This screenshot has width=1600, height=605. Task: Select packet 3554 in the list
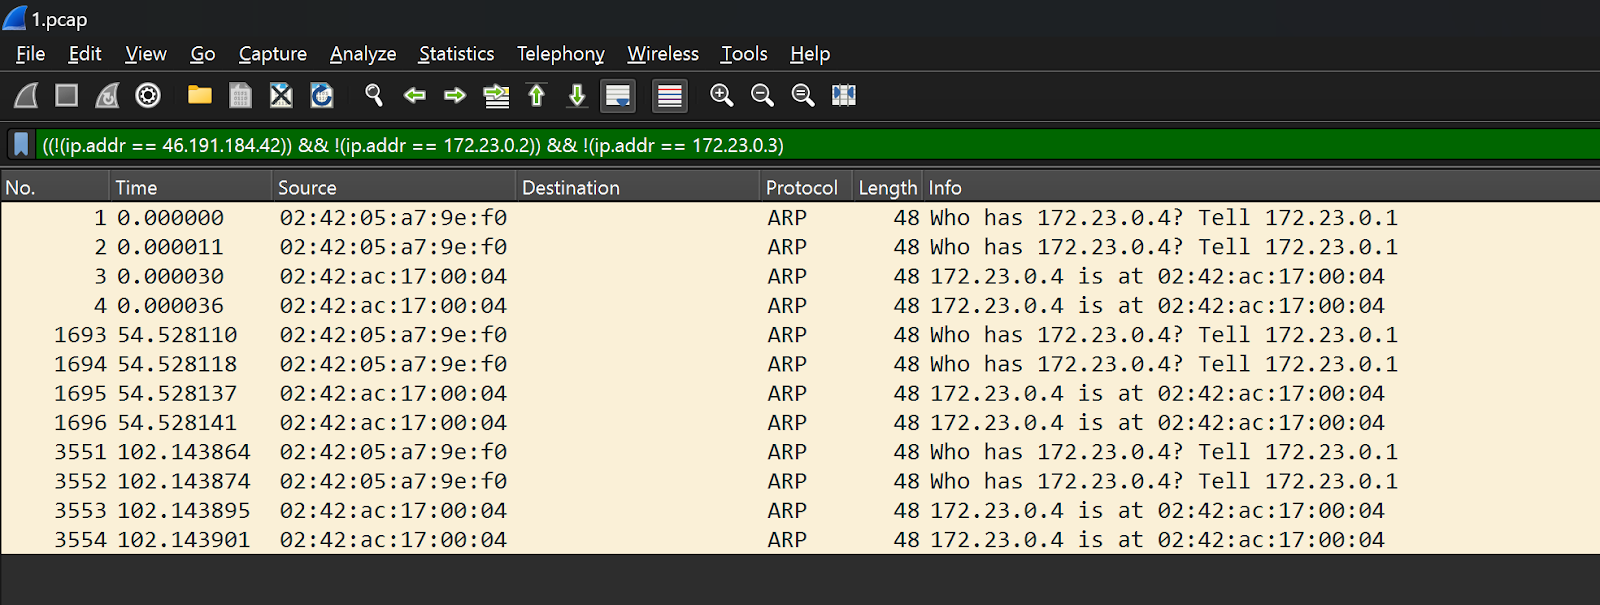[x=800, y=540]
